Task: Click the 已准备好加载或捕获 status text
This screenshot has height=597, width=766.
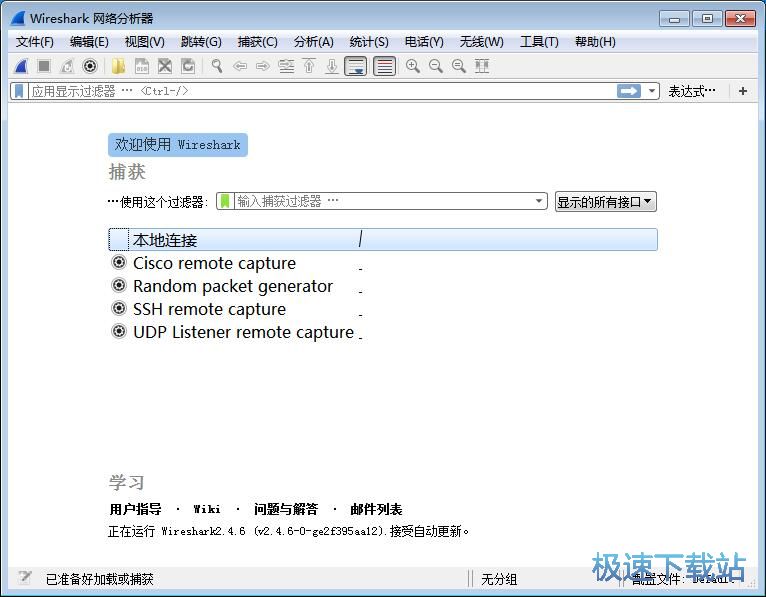Action: [100, 579]
